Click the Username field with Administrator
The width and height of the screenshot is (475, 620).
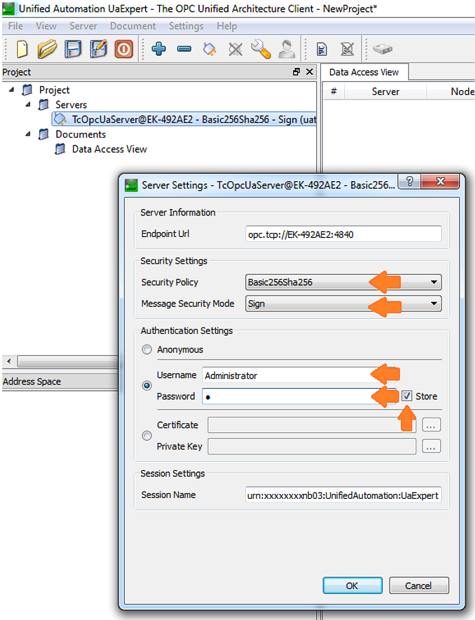[299, 375]
